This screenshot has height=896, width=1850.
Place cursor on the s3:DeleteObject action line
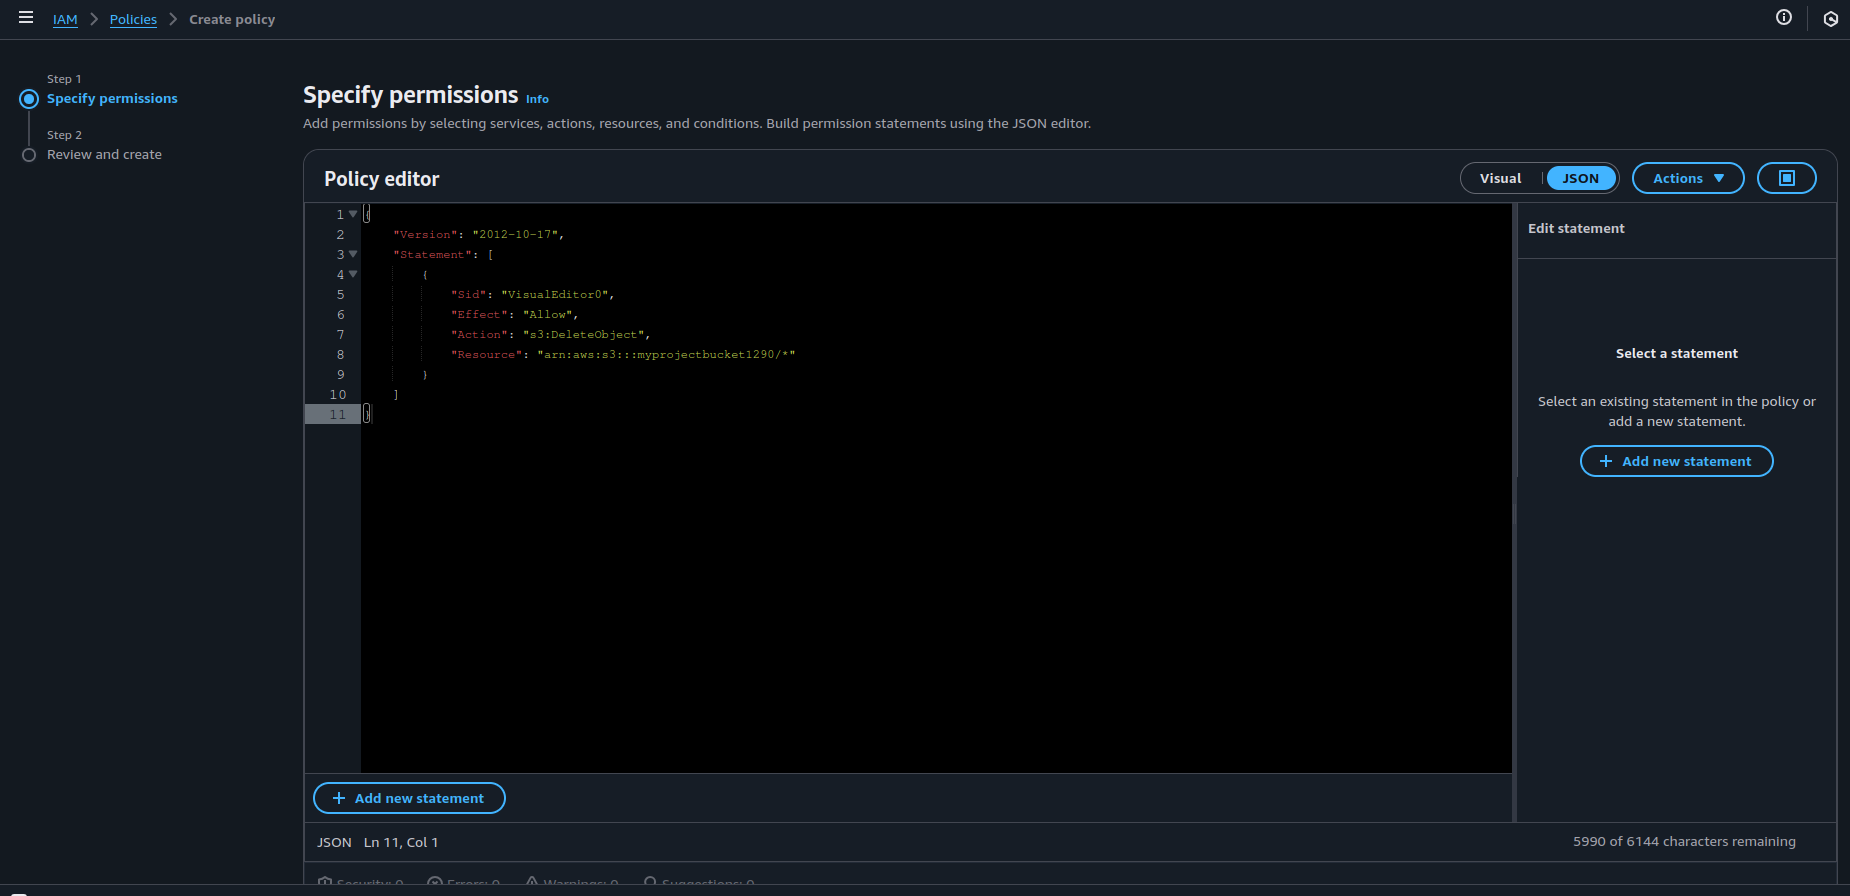coord(585,335)
